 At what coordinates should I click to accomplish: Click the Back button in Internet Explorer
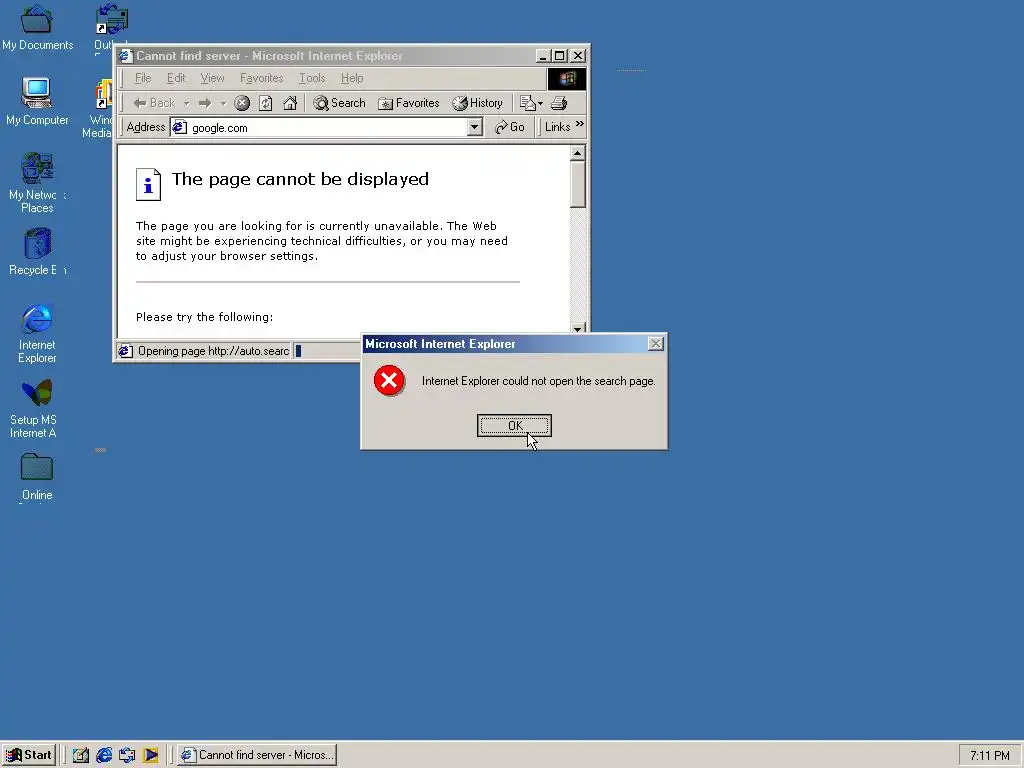point(154,103)
